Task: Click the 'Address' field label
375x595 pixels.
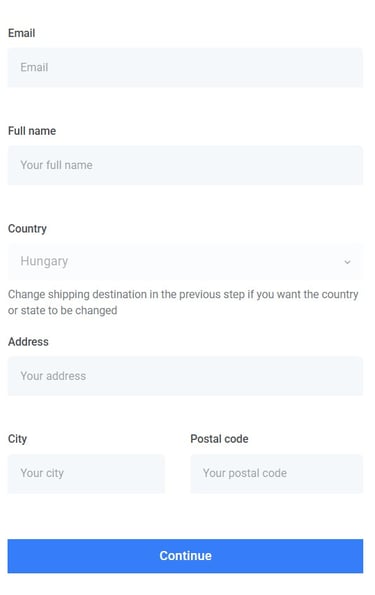Action: tap(28, 342)
